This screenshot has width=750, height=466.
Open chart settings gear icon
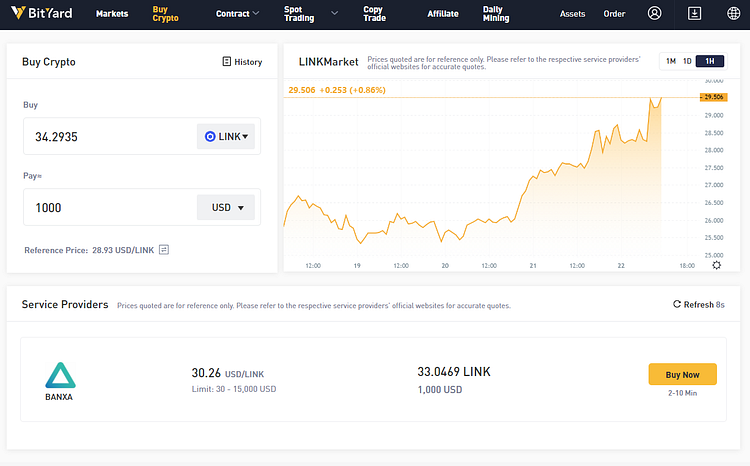716,265
